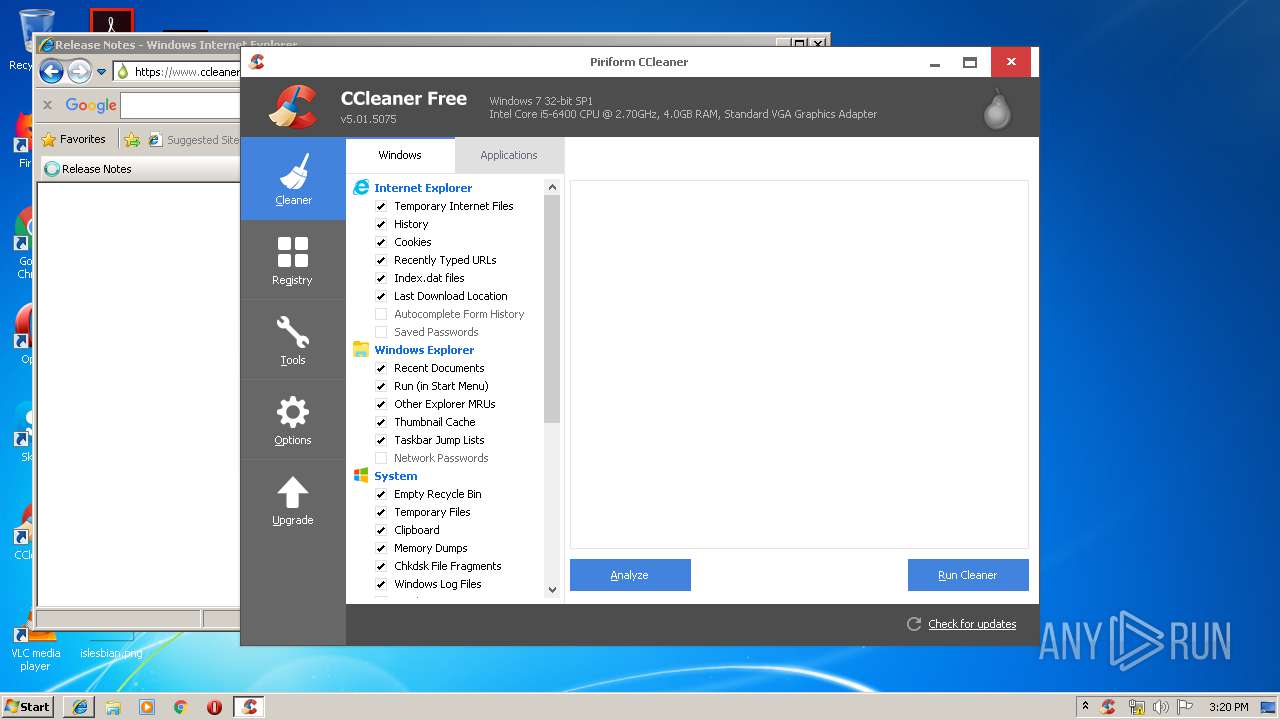
Task: Uncheck Empty Recycle Bin checkbox
Action: tap(381, 494)
